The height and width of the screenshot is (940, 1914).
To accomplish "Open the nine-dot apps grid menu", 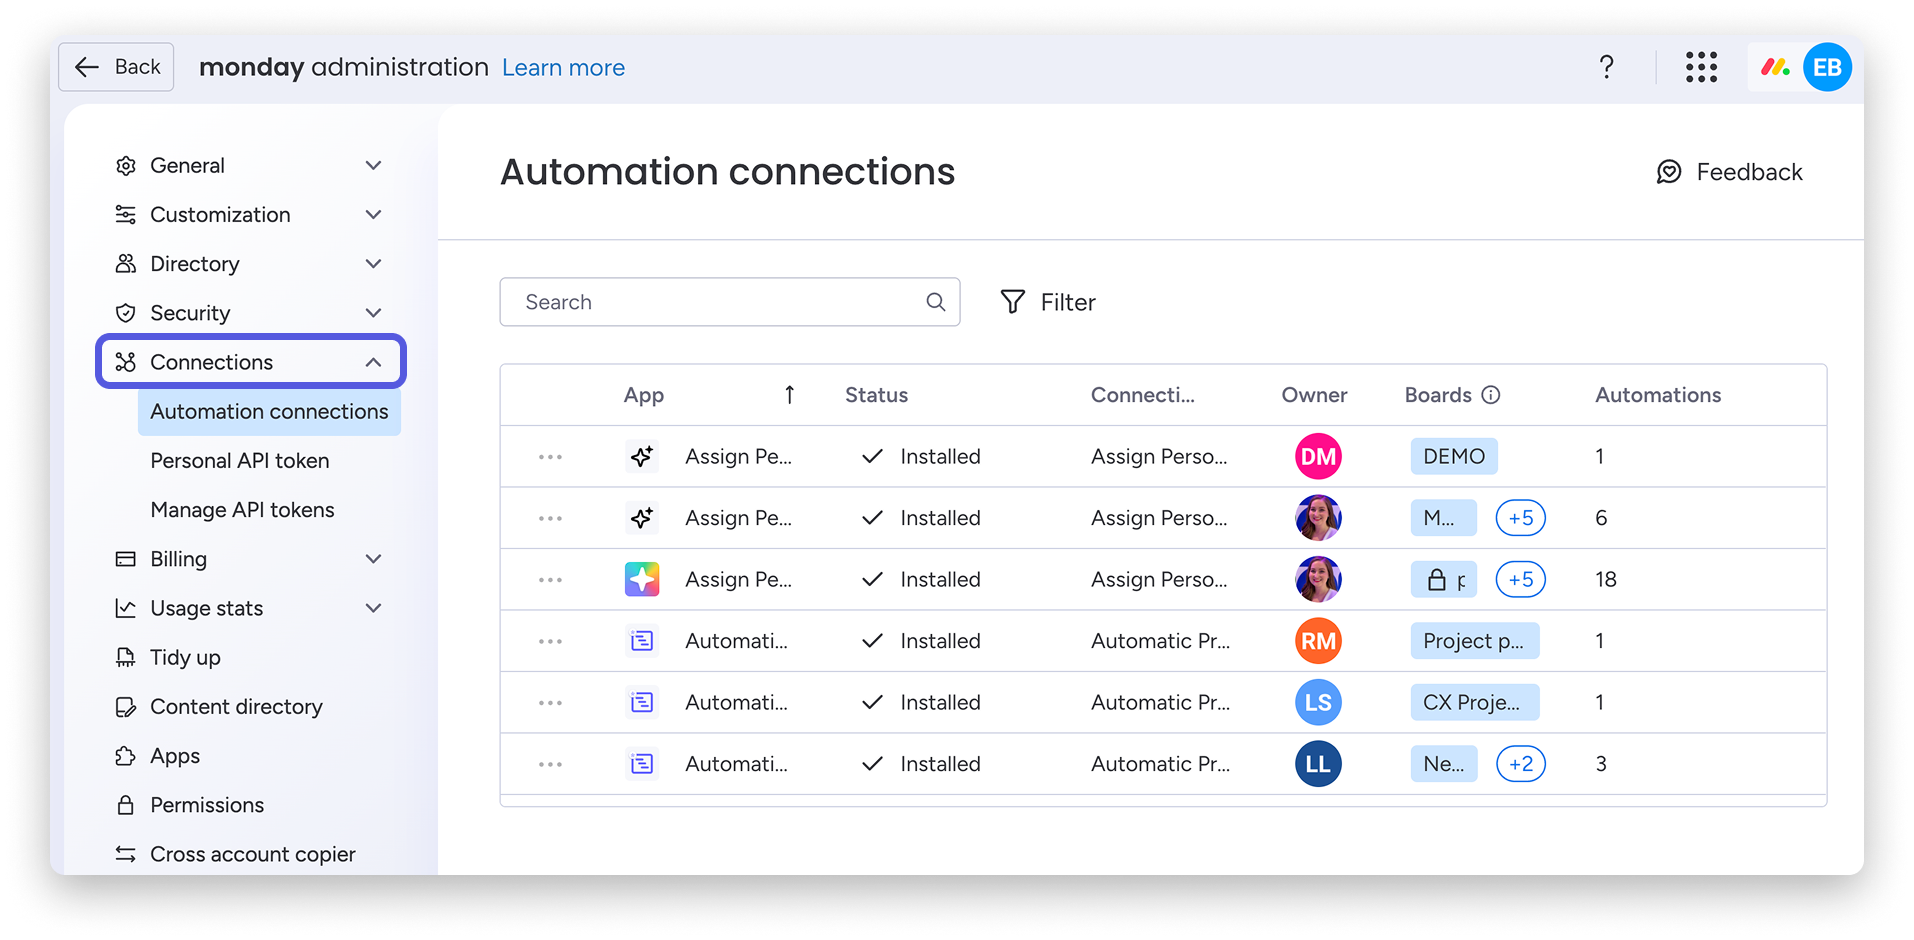I will pyautogui.click(x=1701, y=67).
